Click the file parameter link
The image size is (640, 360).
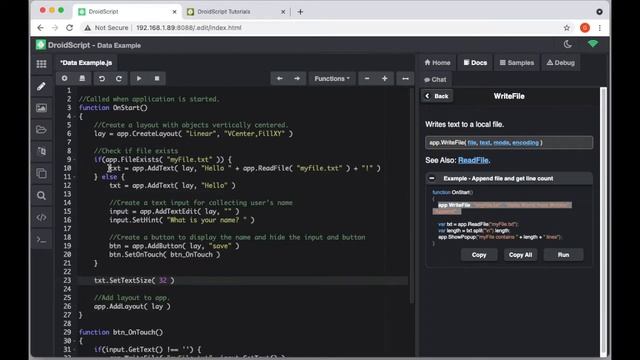472,142
